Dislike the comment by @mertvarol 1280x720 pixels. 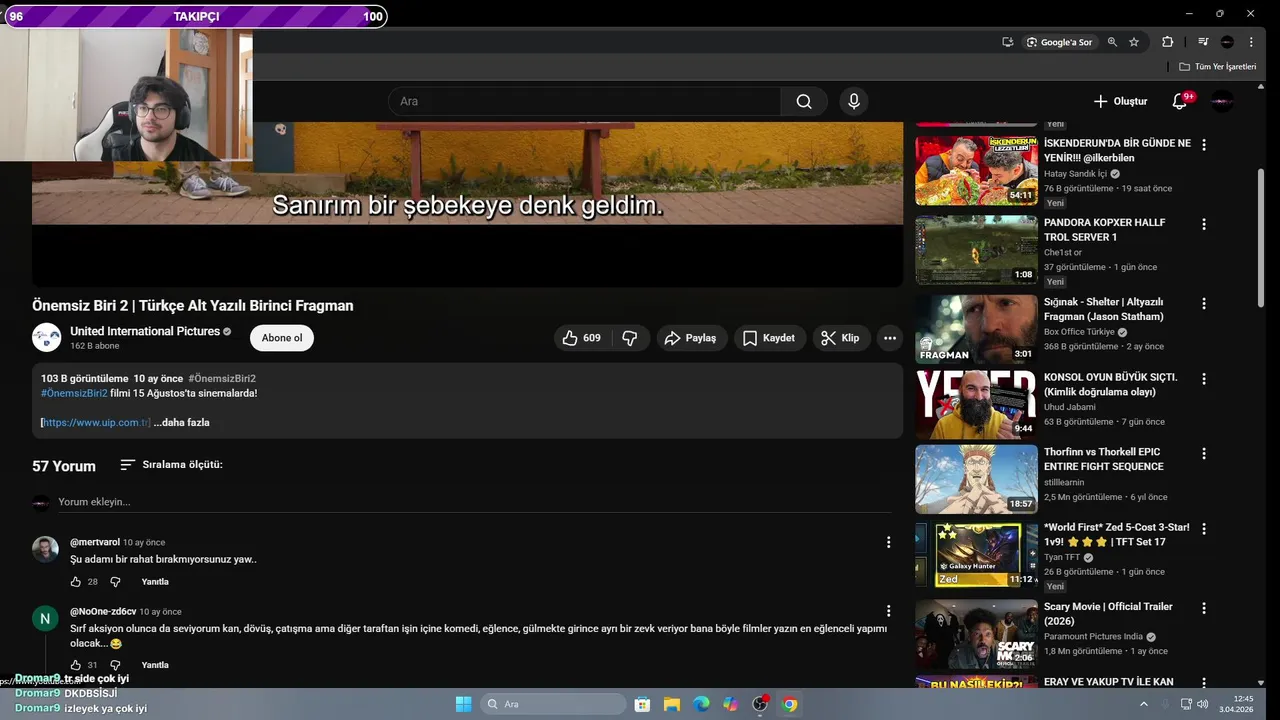[115, 582]
